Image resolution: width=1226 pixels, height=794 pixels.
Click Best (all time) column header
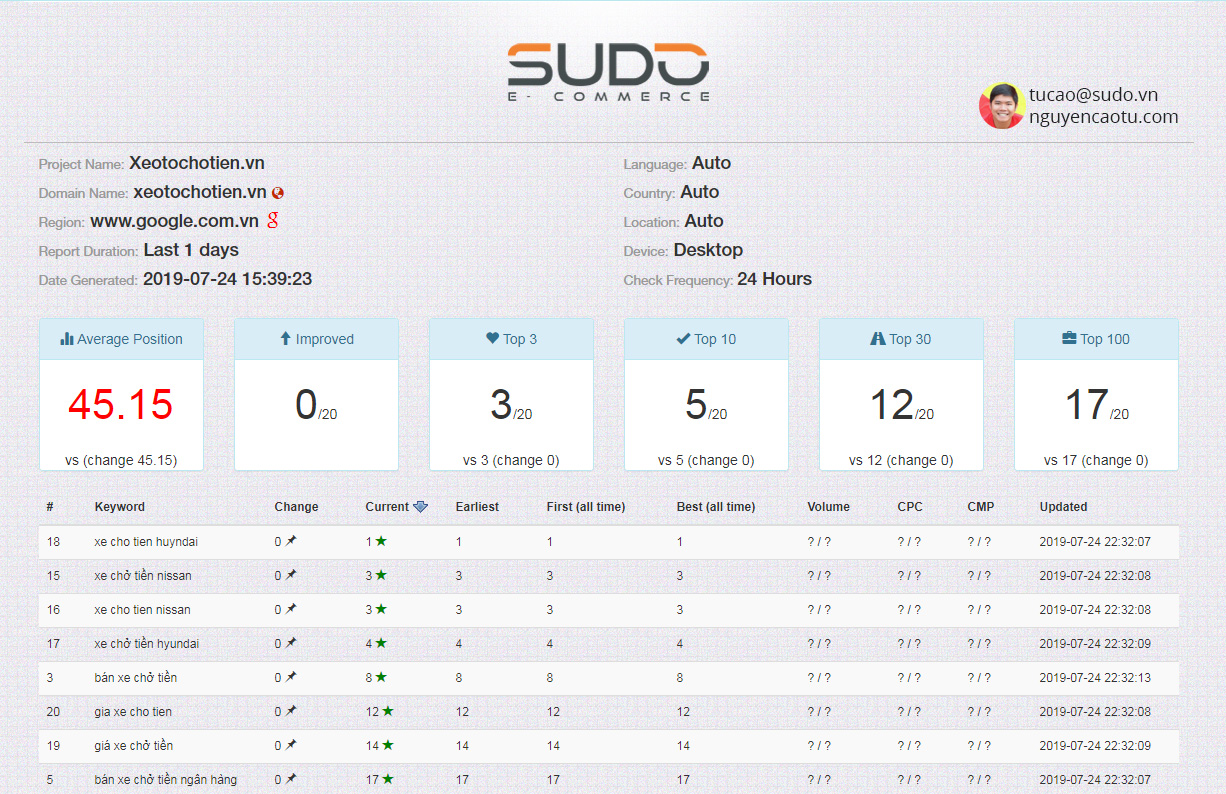click(x=715, y=507)
